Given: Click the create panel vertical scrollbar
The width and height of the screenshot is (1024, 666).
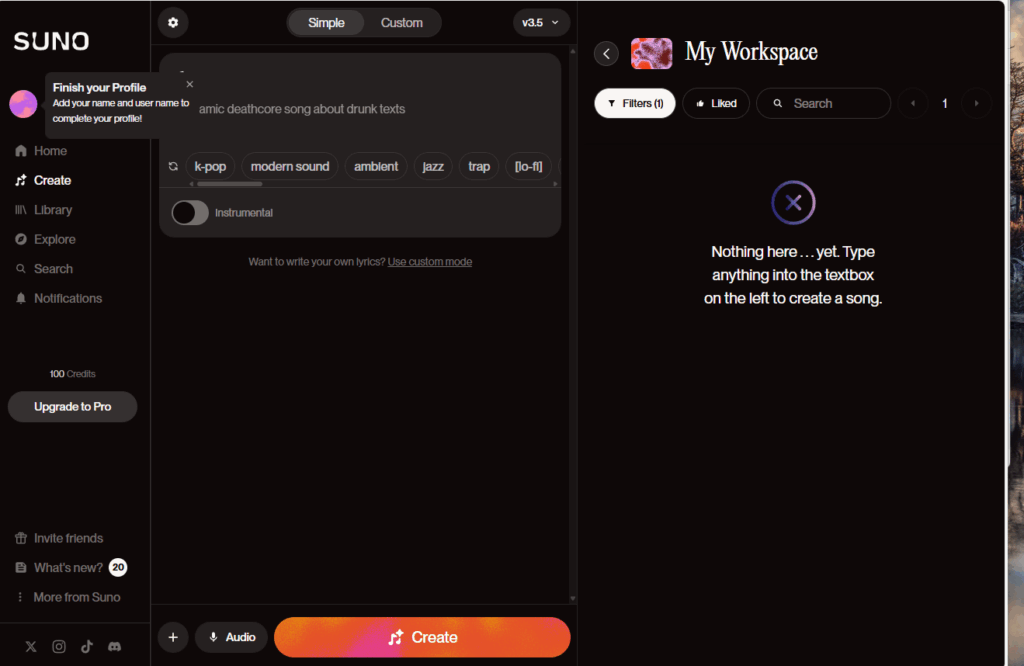Looking at the screenshot, I should point(573,325).
